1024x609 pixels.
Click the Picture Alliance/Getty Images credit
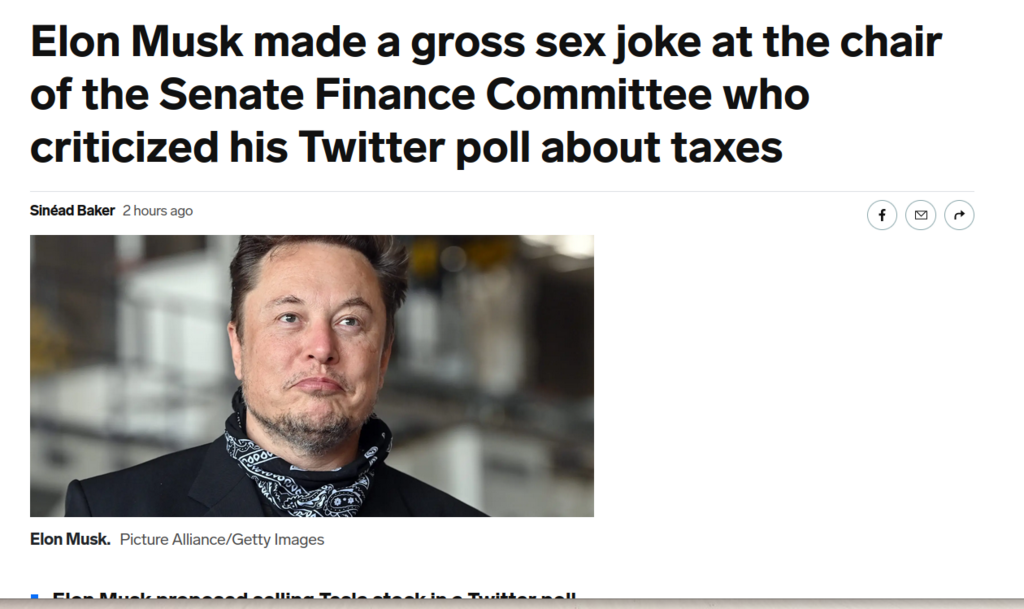[222, 540]
